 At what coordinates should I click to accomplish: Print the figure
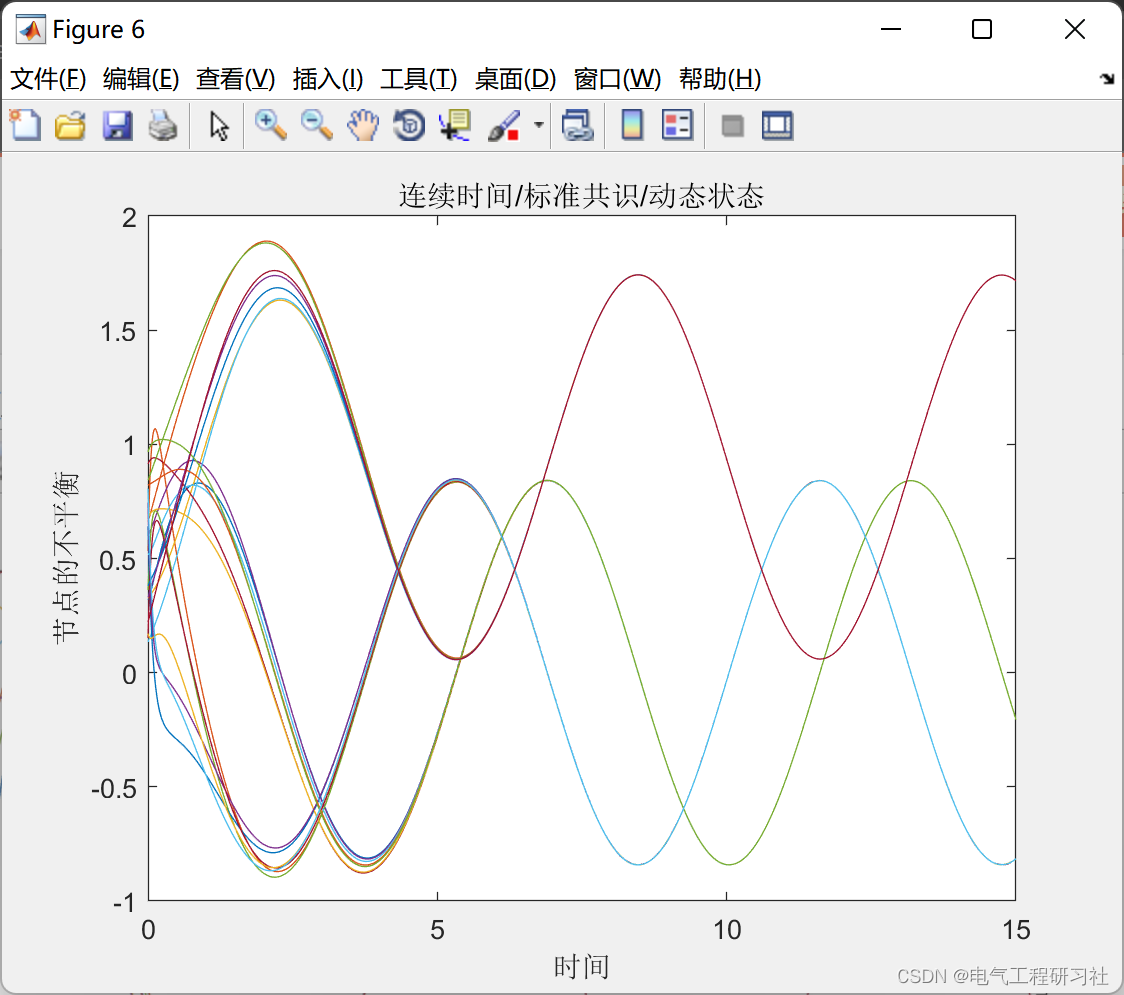(163, 125)
